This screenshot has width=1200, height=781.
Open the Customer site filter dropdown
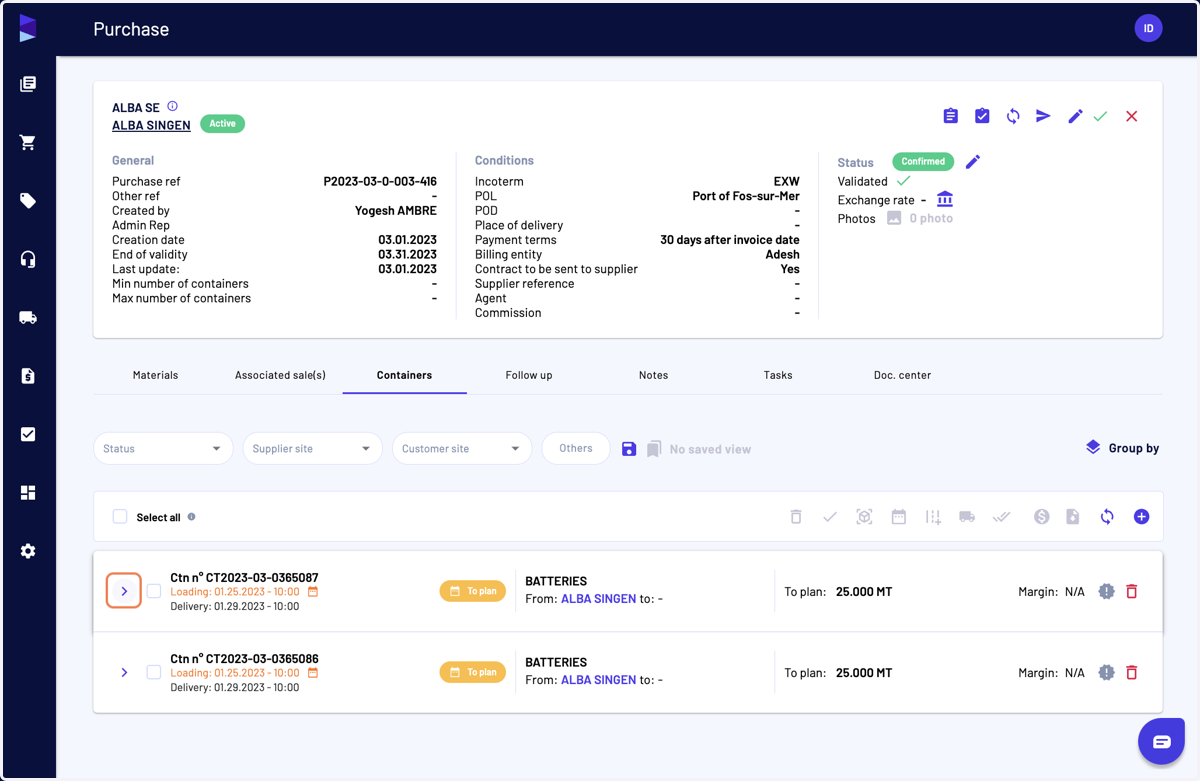pos(461,449)
